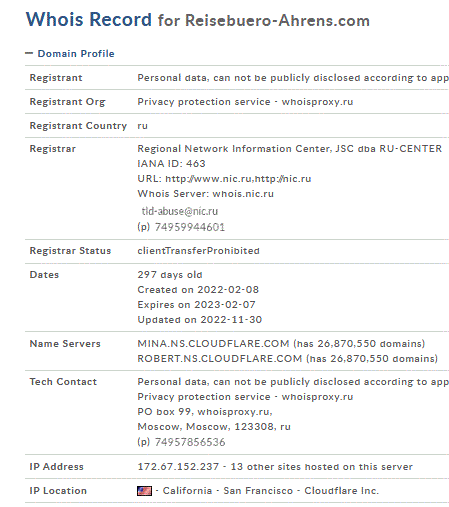Click the California San Francisco Cloudflare location text

pyautogui.click(x=271, y=491)
